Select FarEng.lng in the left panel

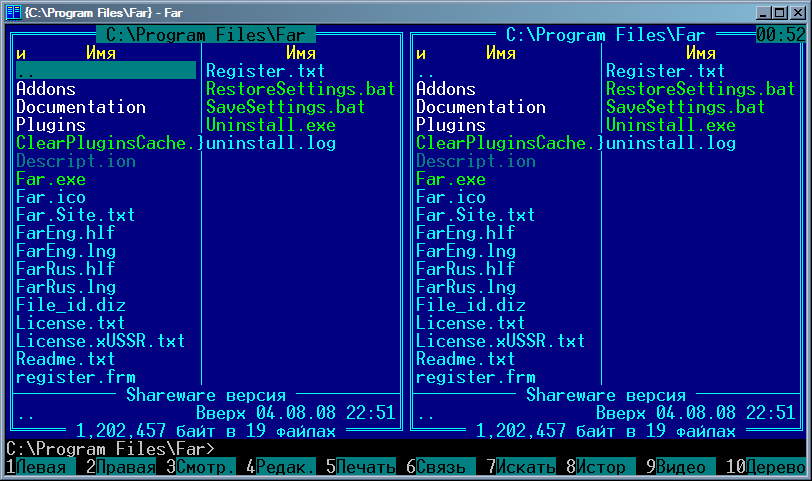tap(66, 251)
